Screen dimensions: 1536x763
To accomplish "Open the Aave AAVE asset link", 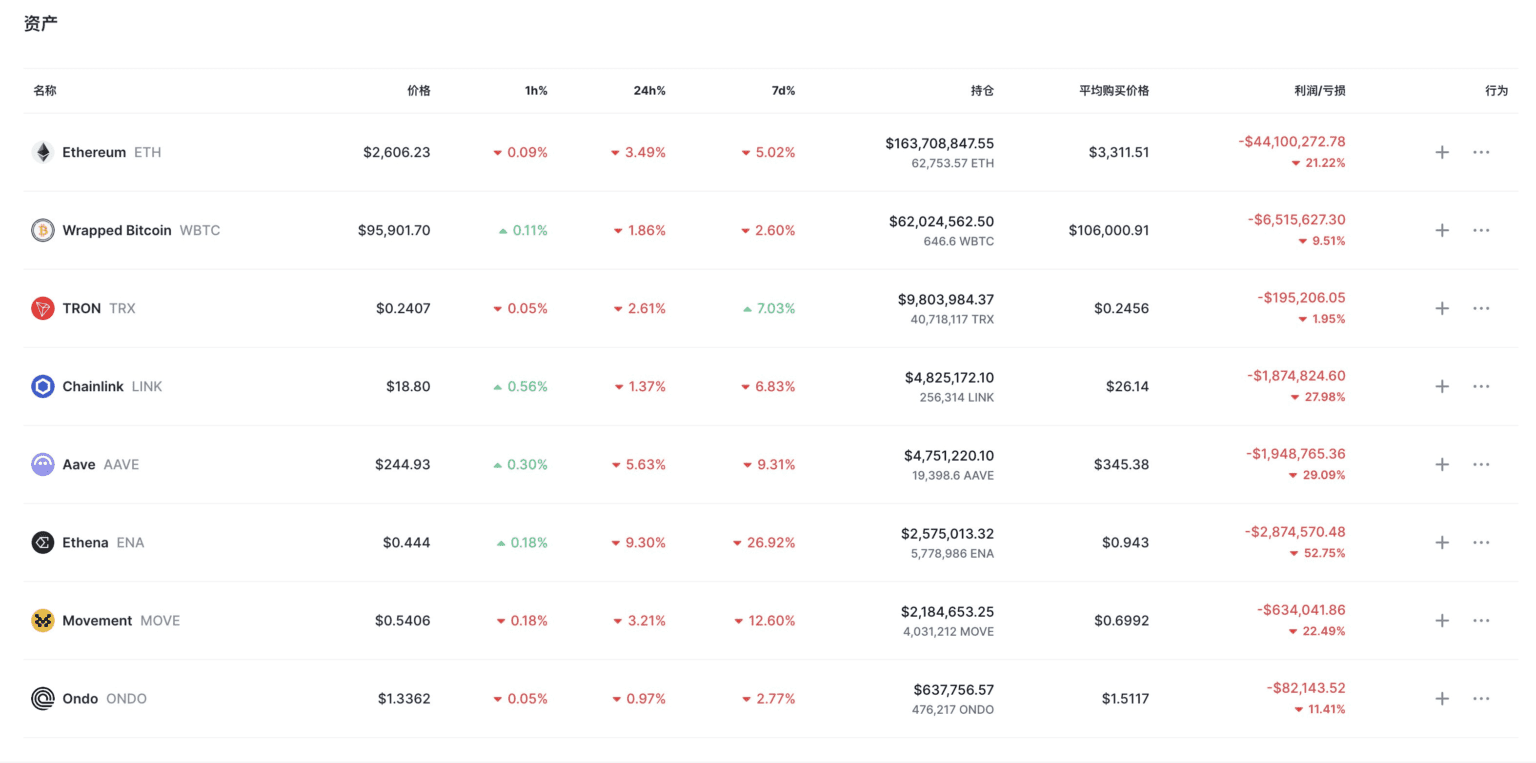I will [x=100, y=464].
